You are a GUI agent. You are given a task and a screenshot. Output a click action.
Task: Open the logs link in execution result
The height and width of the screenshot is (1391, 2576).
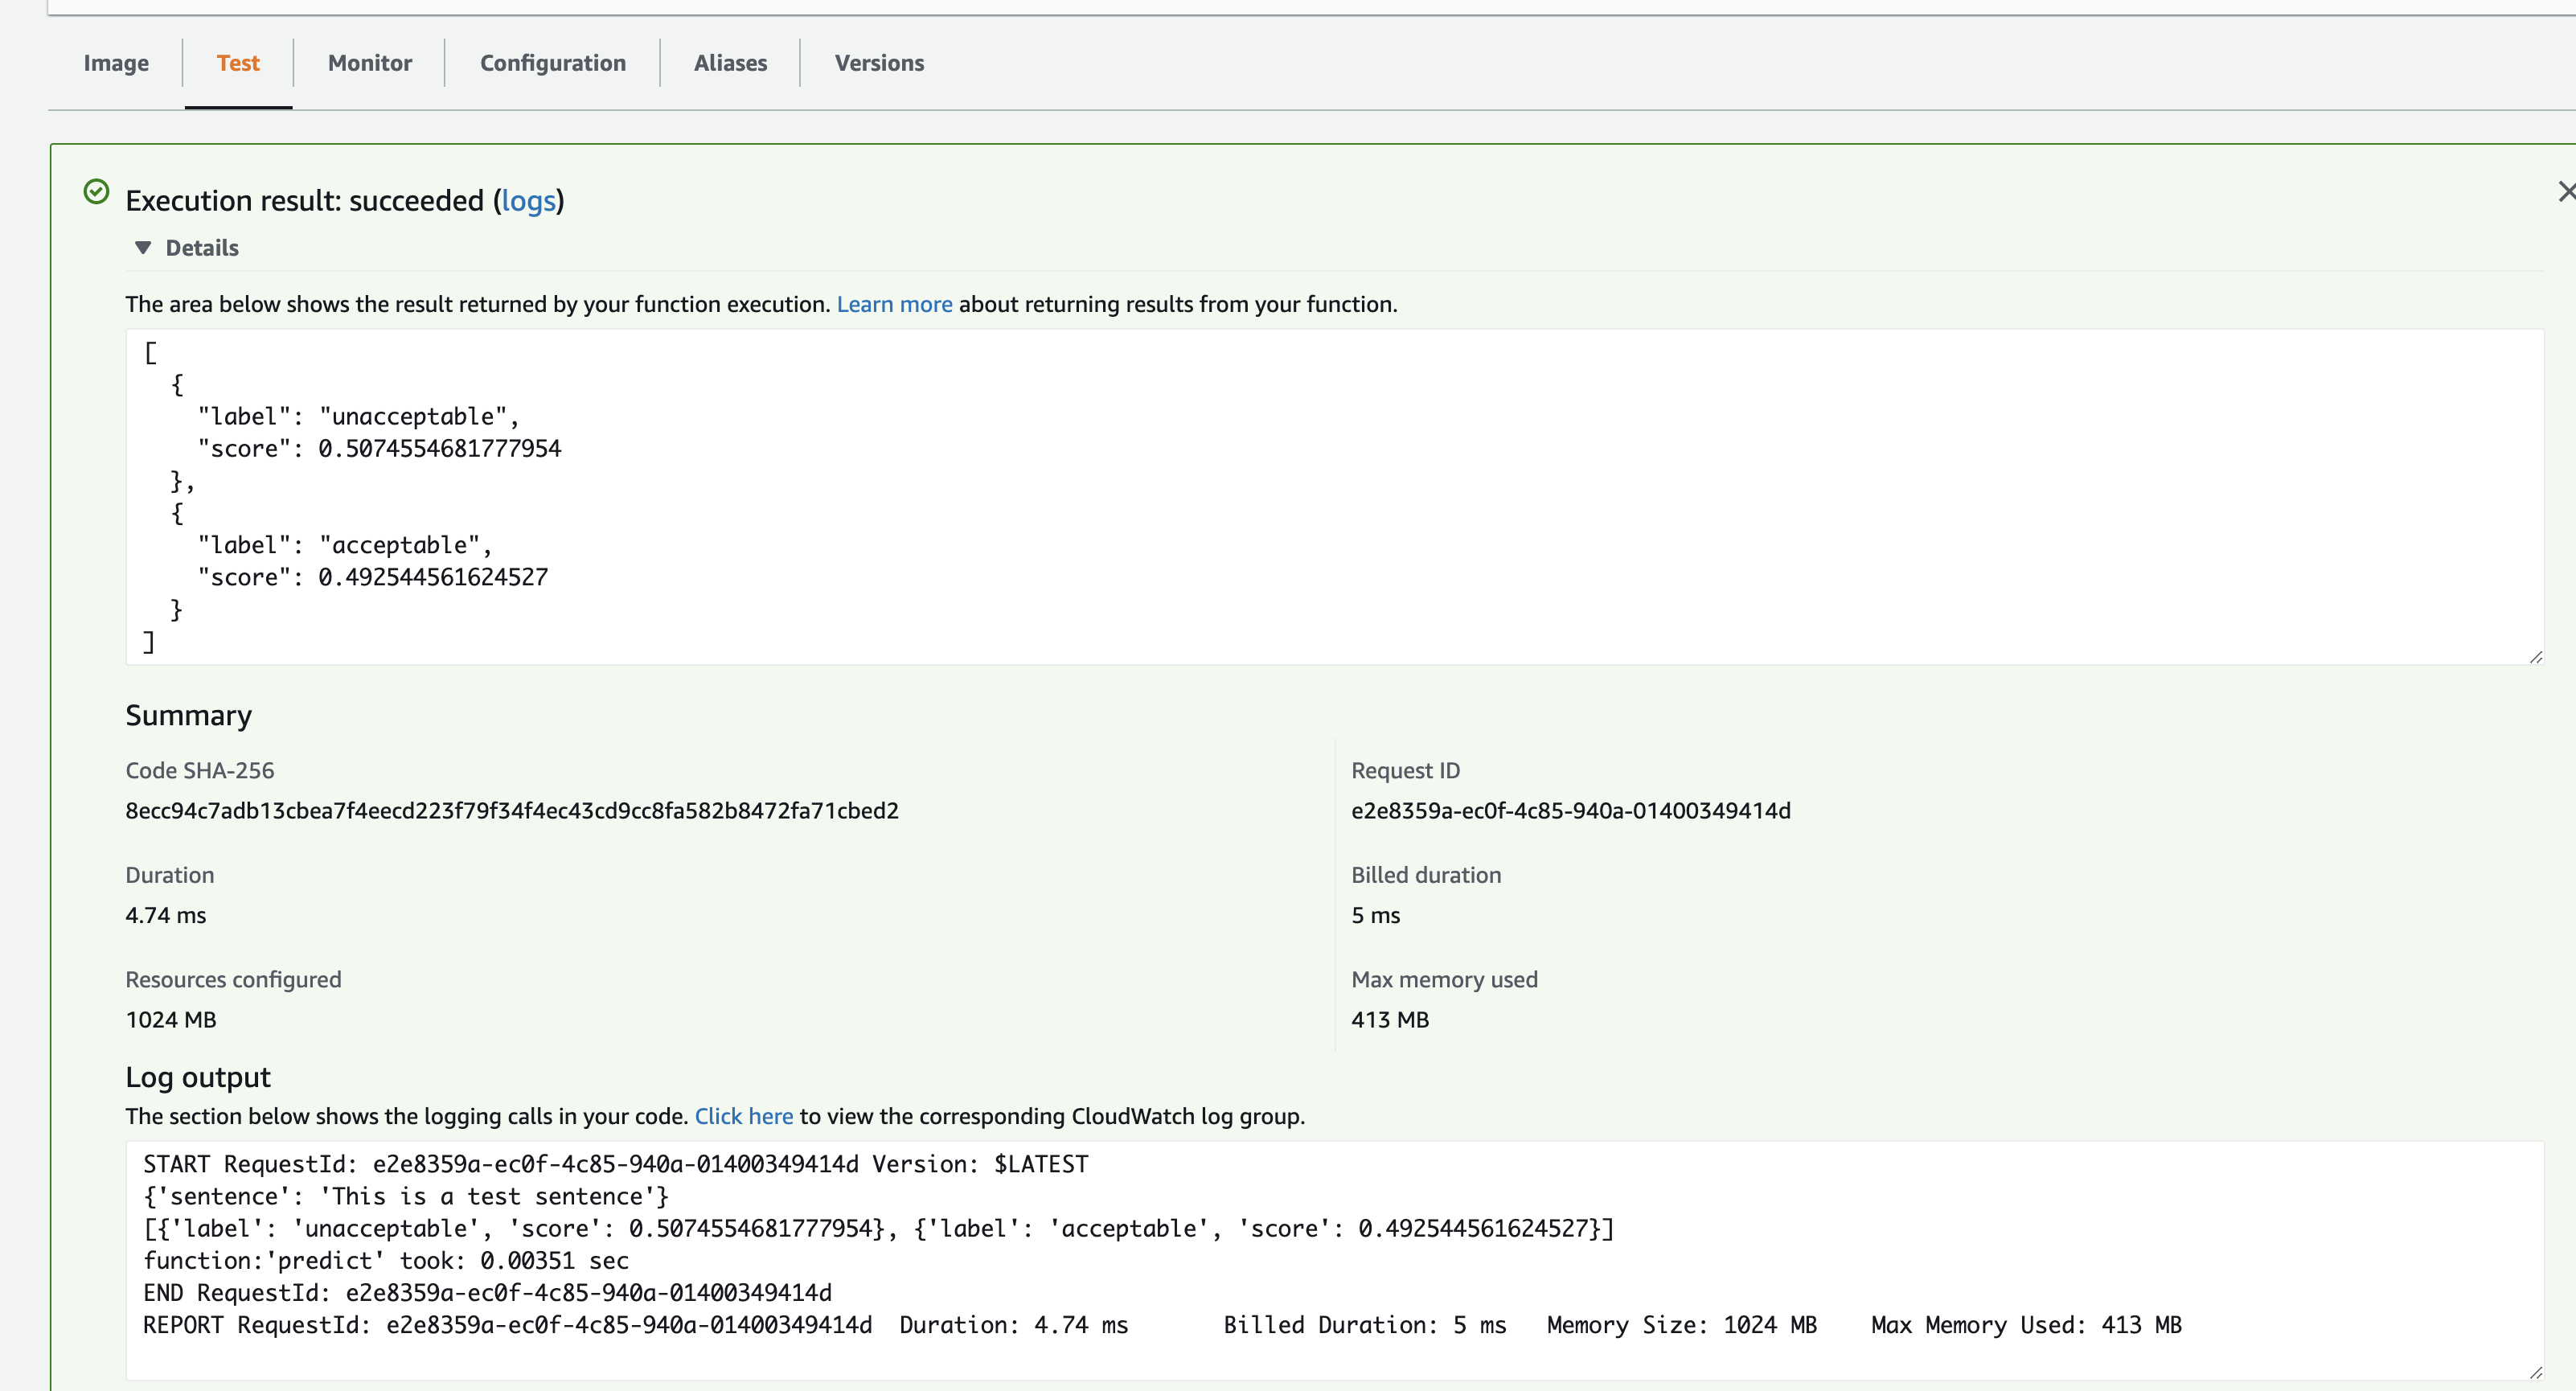528,201
